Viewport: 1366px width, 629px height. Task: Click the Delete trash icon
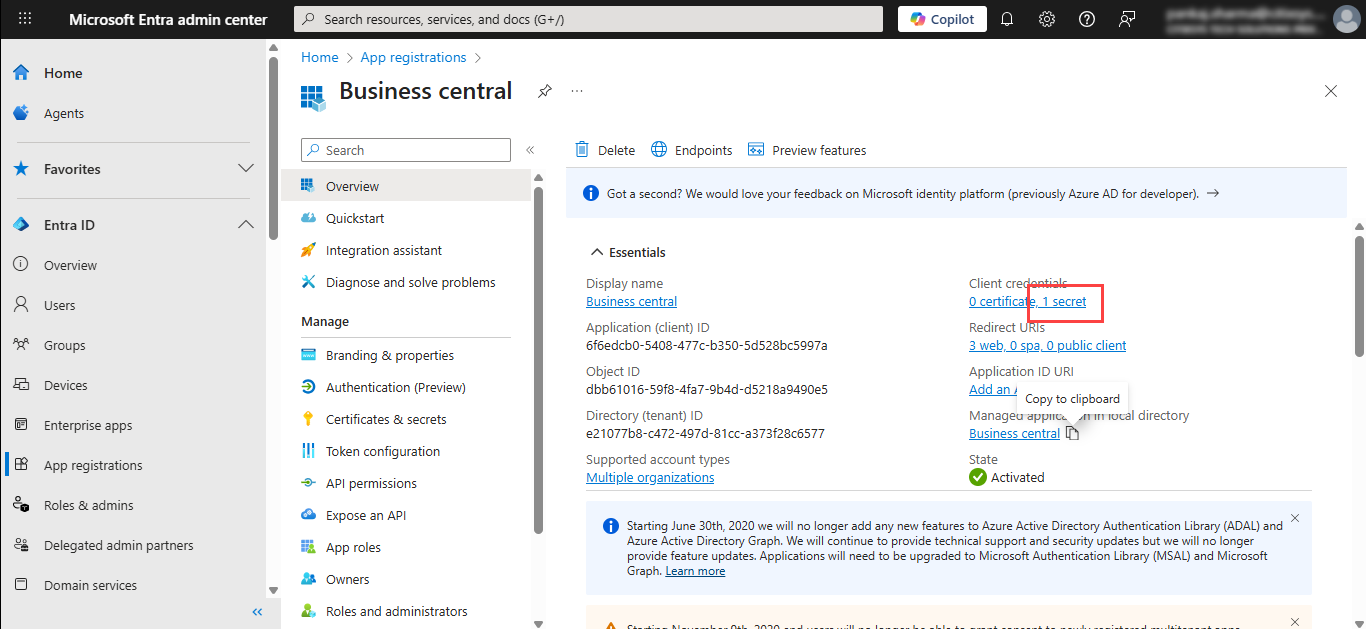[582, 150]
